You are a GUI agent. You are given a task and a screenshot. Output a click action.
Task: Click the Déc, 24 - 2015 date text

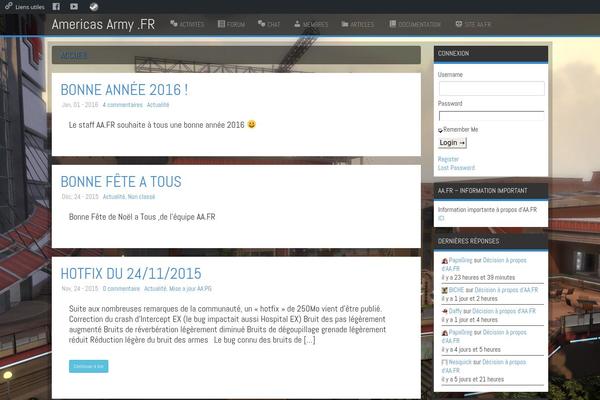coord(80,197)
